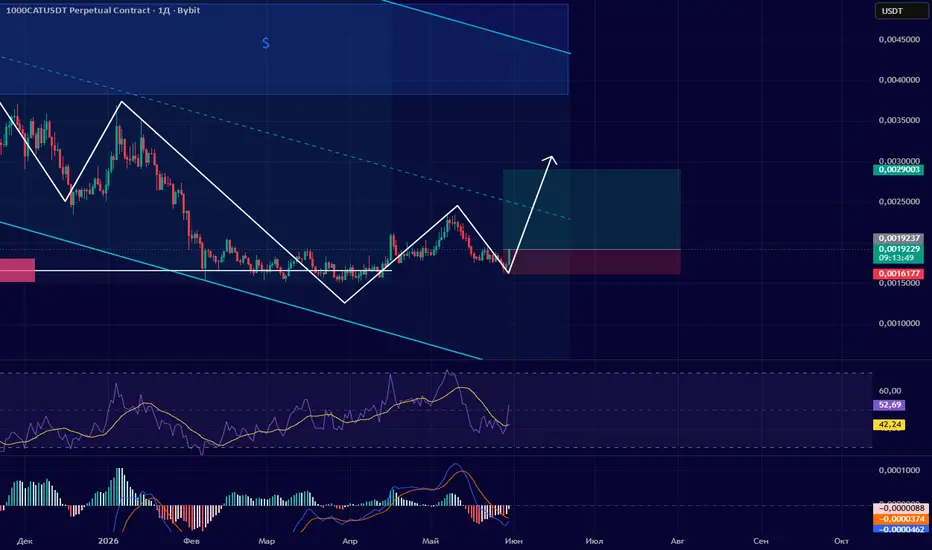Click the 0,0035000 price axis label
932x550 pixels.
point(899,120)
